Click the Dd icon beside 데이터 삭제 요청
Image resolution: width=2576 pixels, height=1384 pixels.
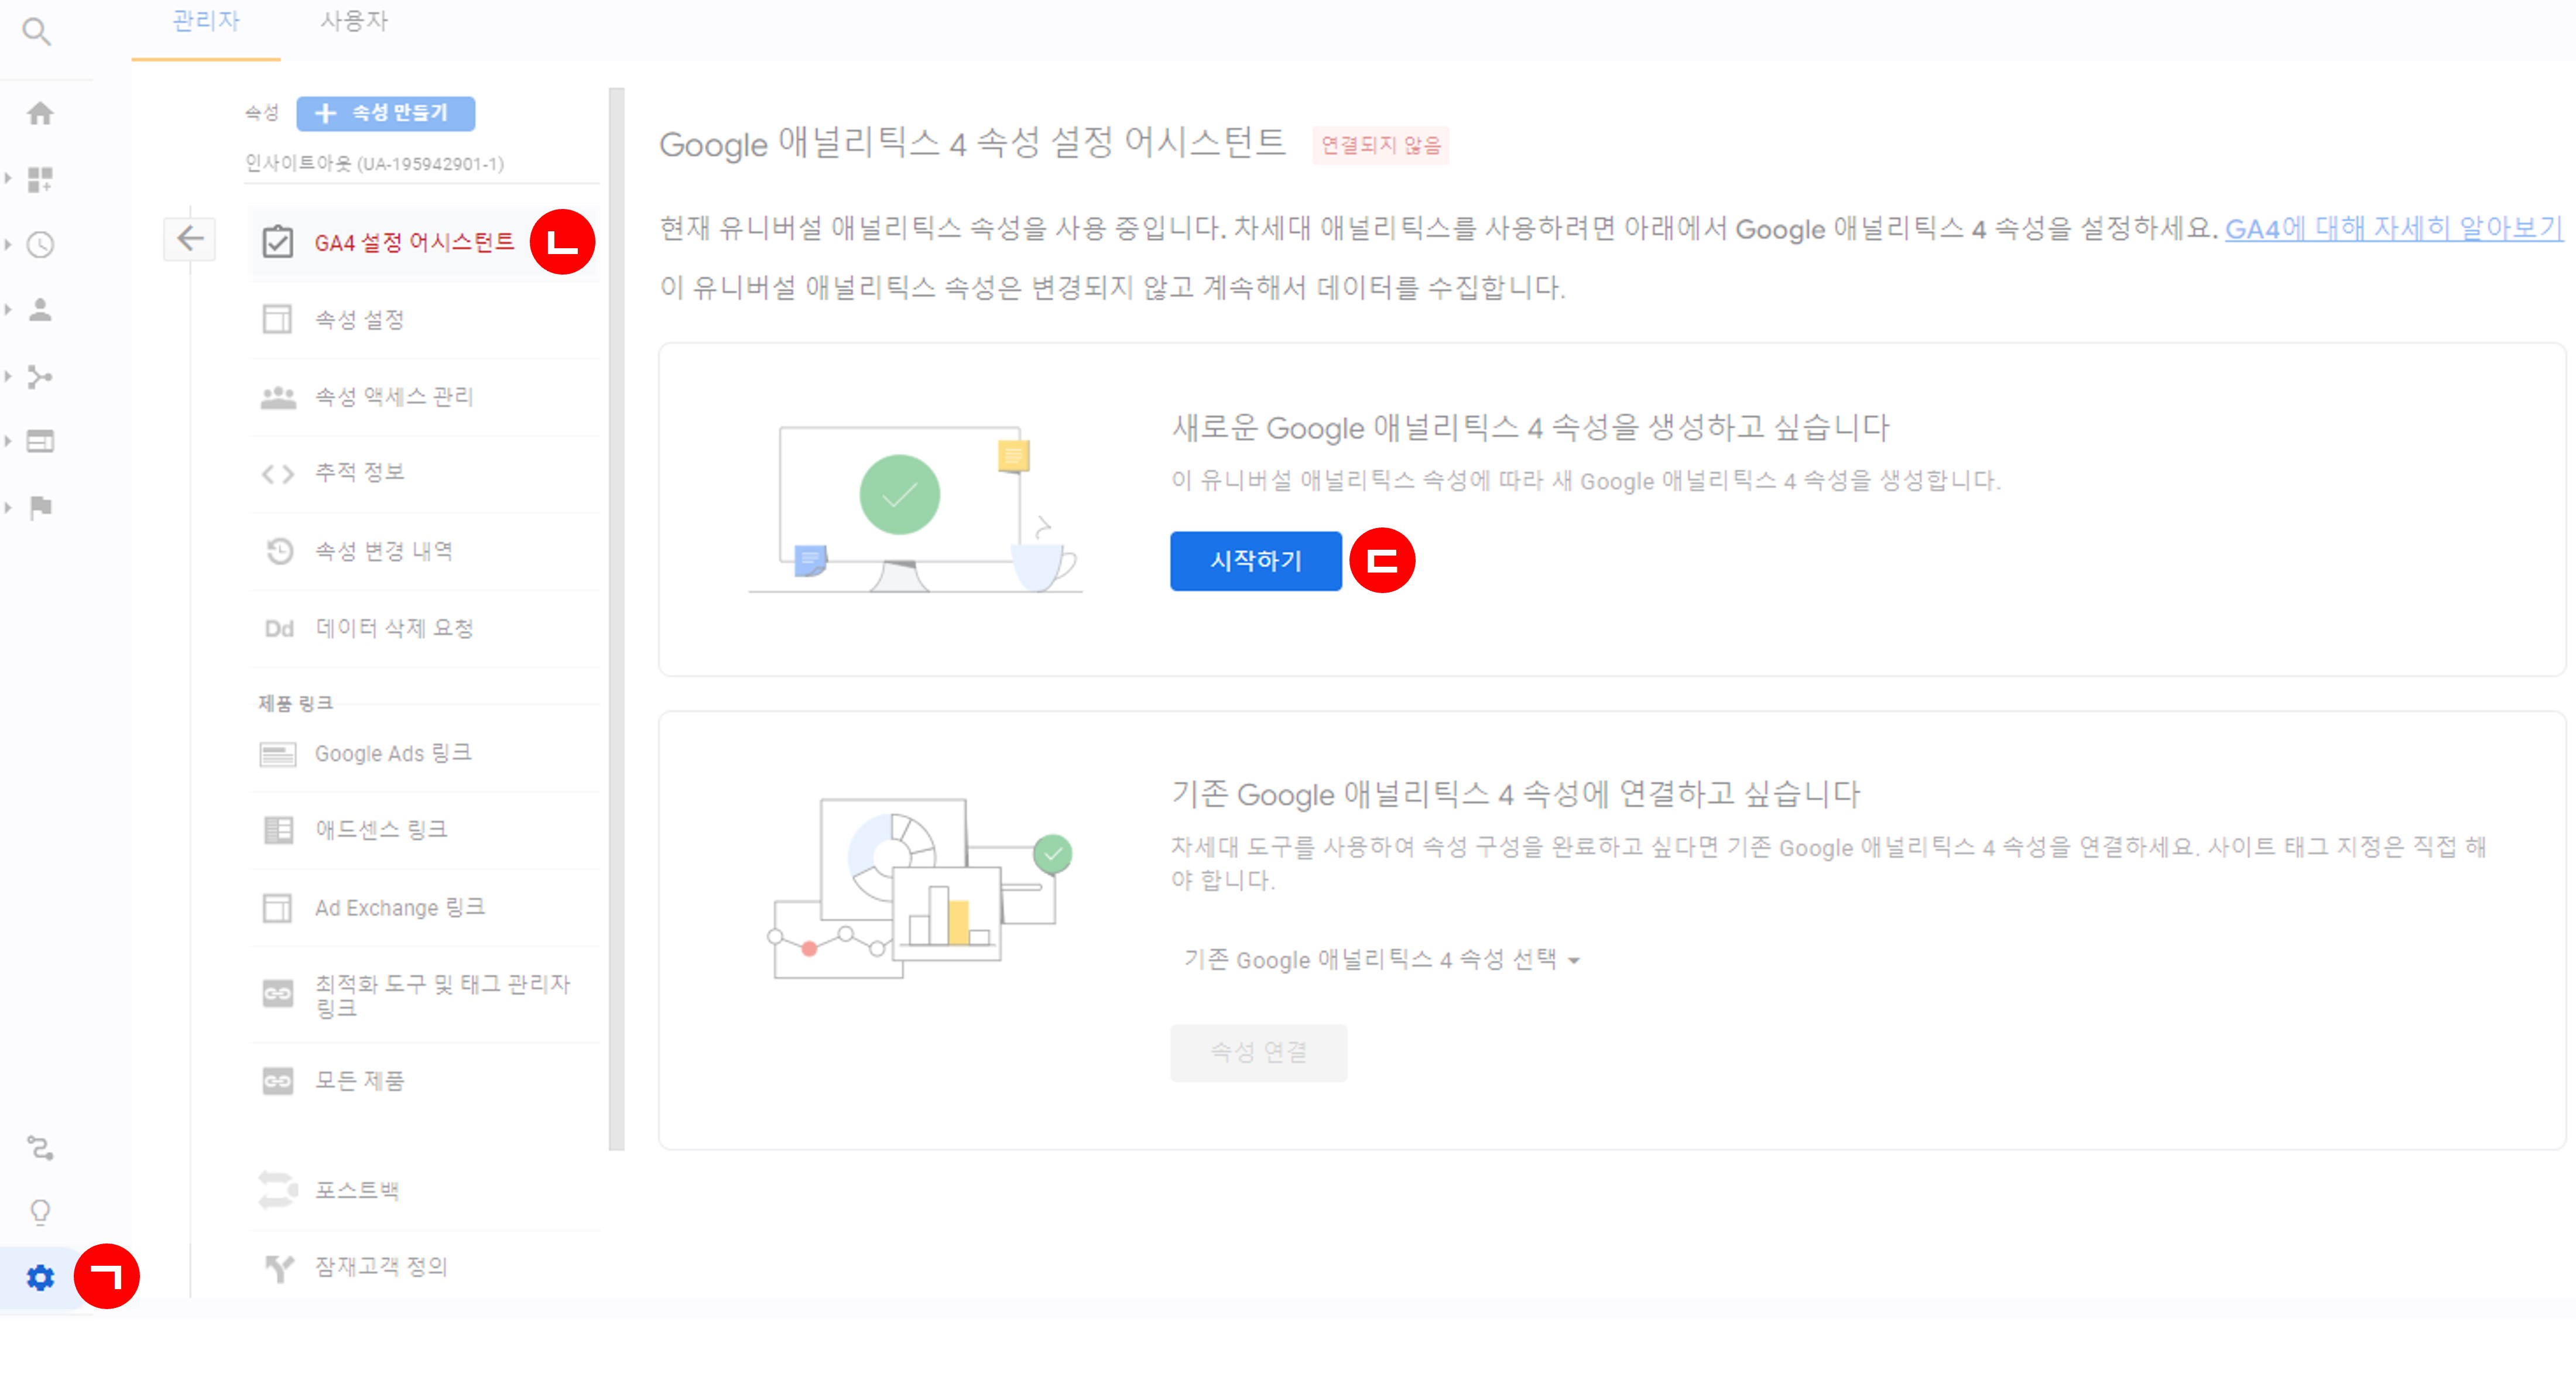pos(279,628)
